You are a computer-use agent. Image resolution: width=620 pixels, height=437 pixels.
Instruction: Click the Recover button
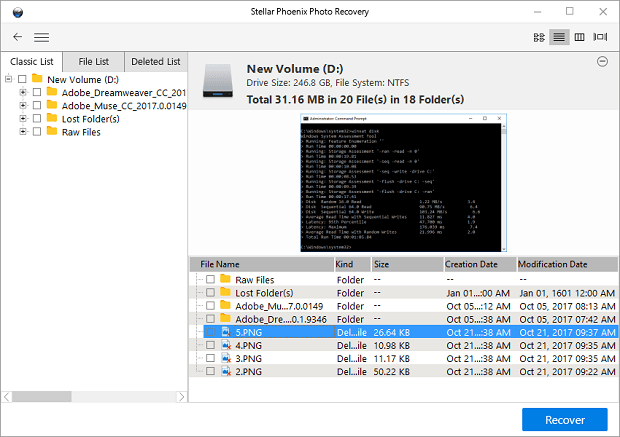pos(565,420)
